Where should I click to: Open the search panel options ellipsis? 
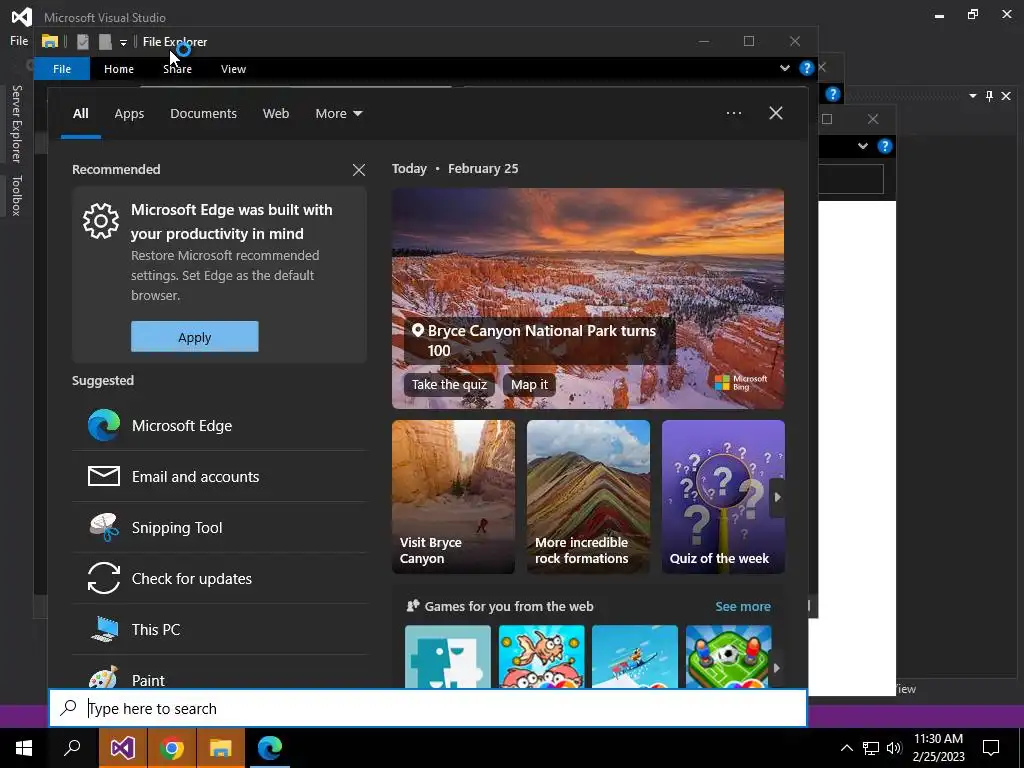point(733,113)
